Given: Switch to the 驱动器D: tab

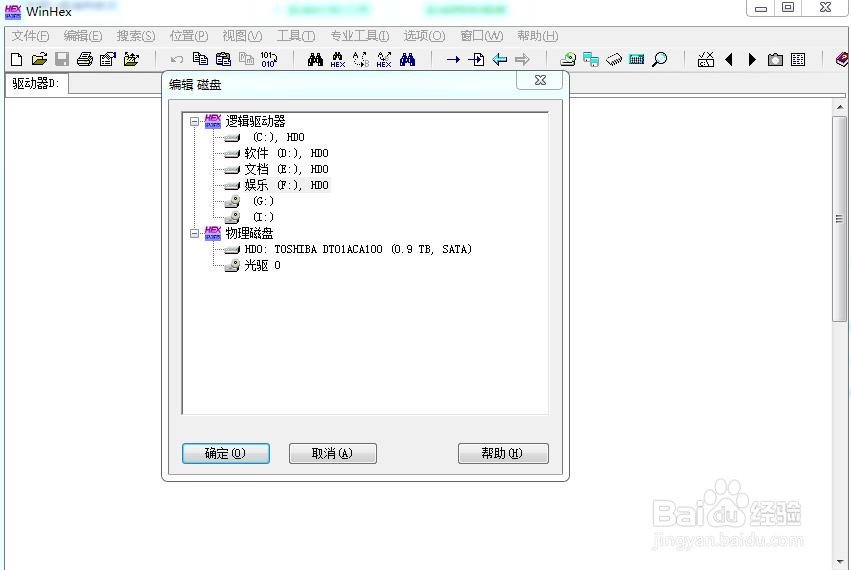Looking at the screenshot, I should (x=36, y=84).
